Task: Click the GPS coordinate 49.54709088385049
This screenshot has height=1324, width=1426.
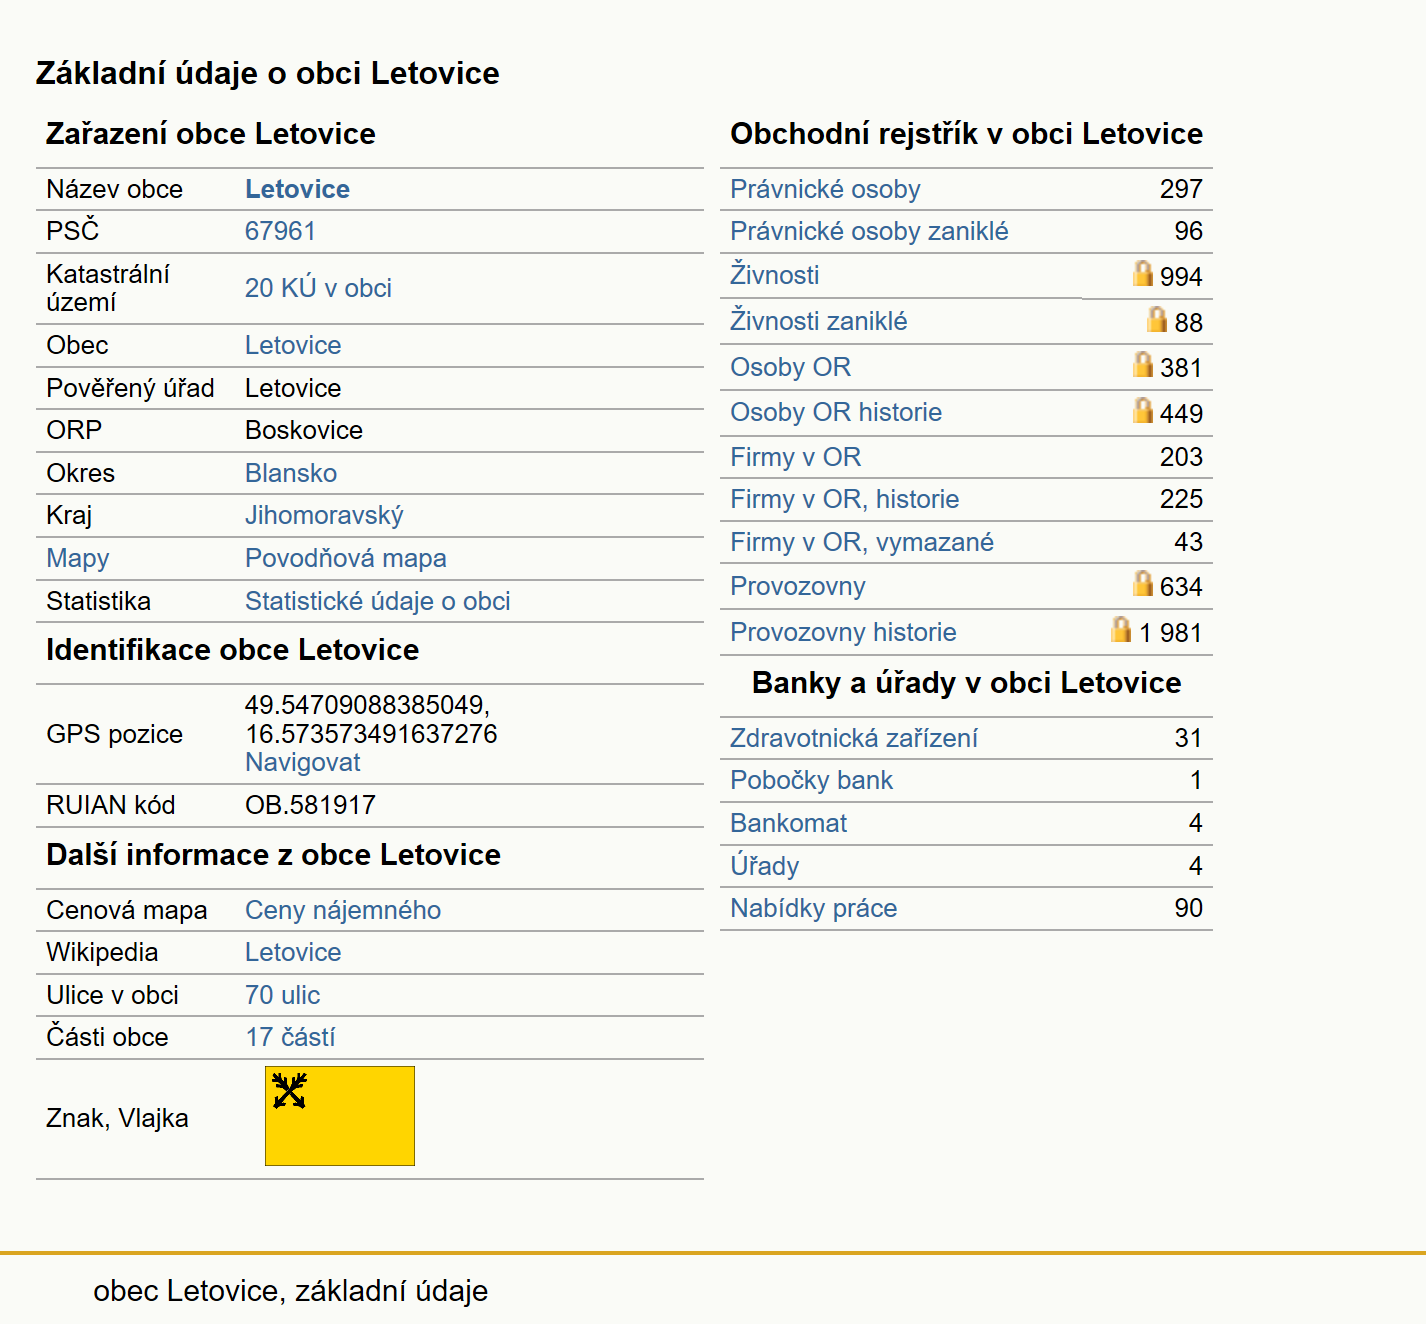Action: pos(367,705)
